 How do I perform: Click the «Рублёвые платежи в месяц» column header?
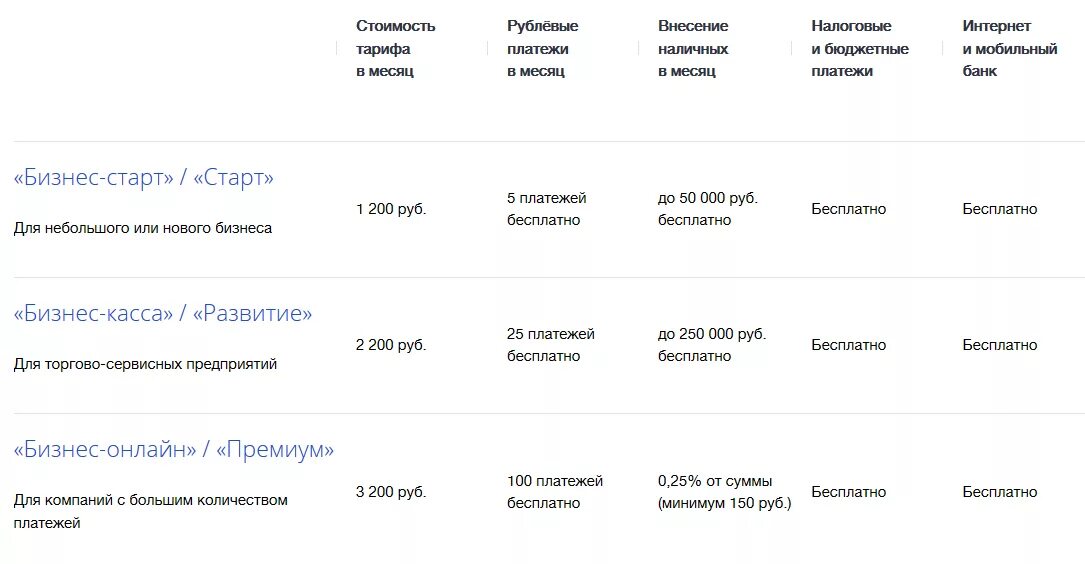(542, 48)
